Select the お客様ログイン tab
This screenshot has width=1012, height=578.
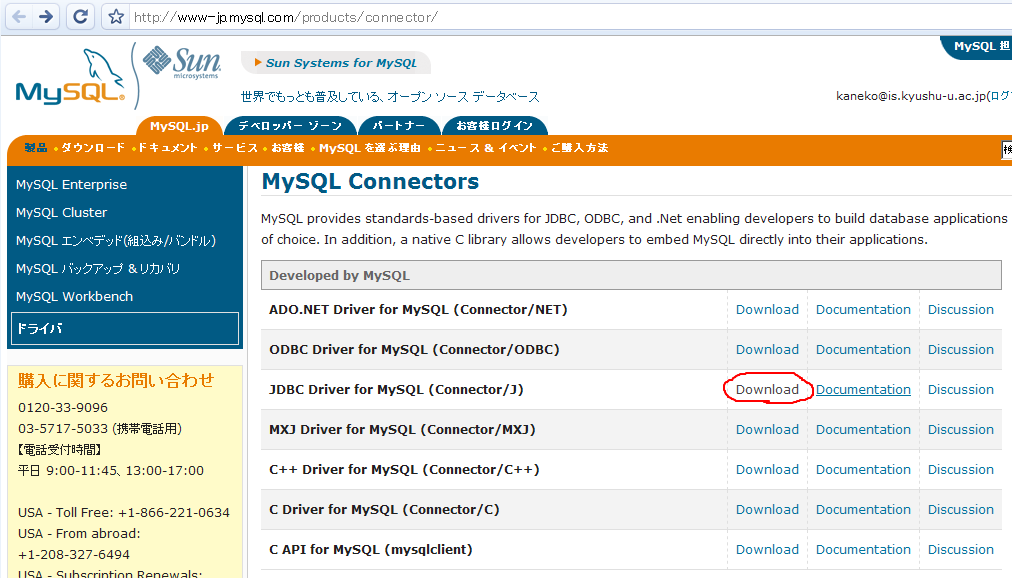coord(494,125)
